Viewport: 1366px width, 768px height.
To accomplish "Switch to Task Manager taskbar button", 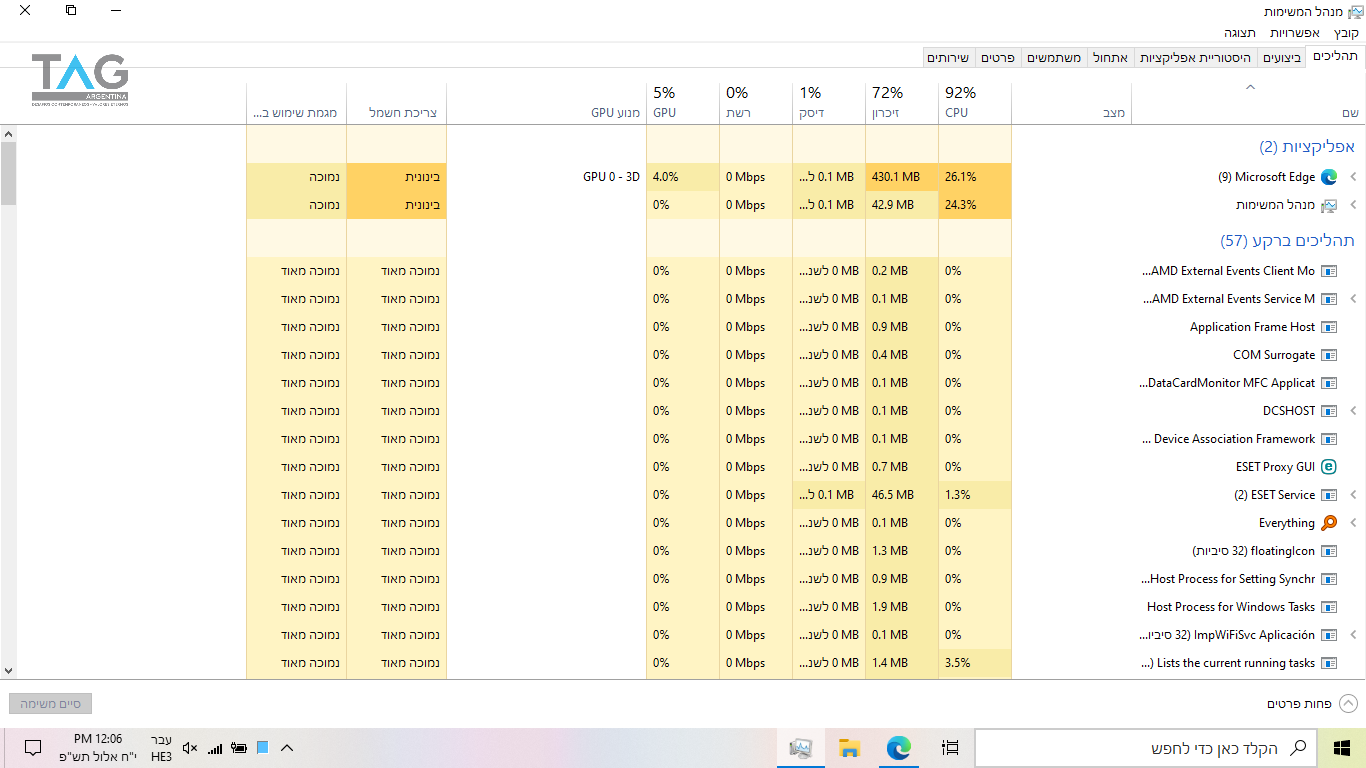I will pos(800,748).
